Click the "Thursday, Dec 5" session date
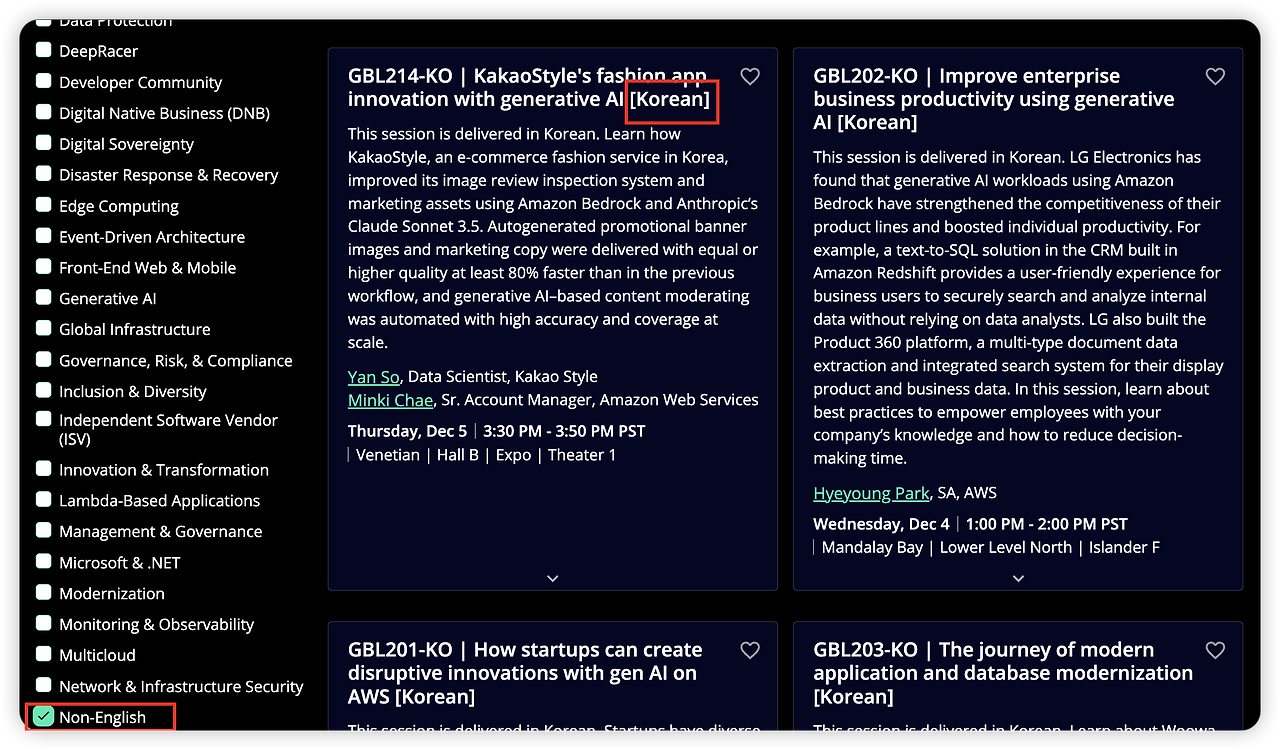Screen dimensions: 1280x750 [x=407, y=432]
